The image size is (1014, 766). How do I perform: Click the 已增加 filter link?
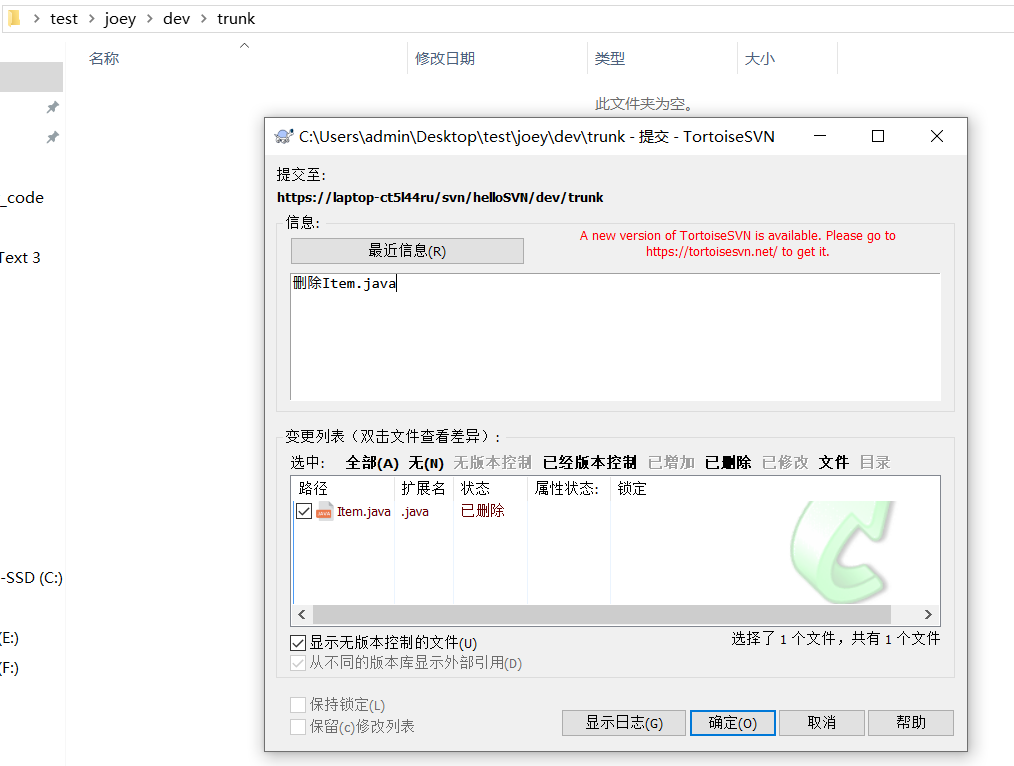point(671,463)
